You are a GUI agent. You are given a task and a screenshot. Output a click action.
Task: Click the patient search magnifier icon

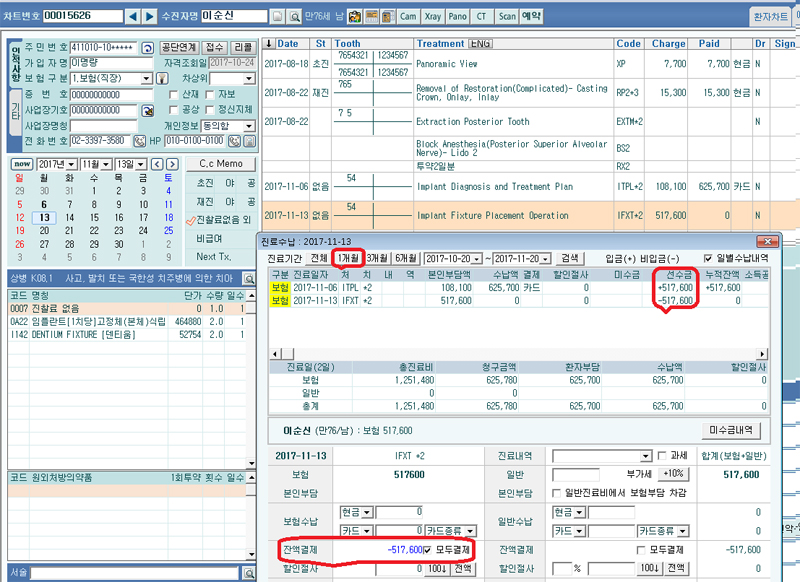point(293,17)
